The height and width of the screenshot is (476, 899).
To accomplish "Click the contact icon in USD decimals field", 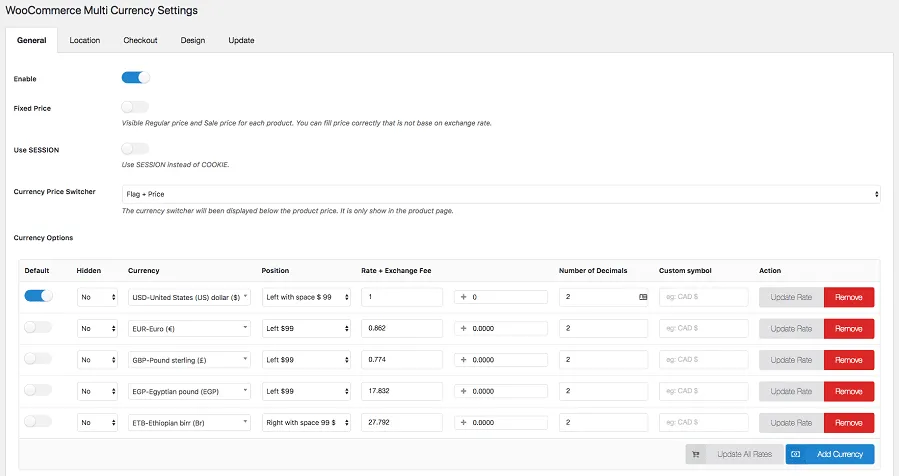I will pos(643,297).
